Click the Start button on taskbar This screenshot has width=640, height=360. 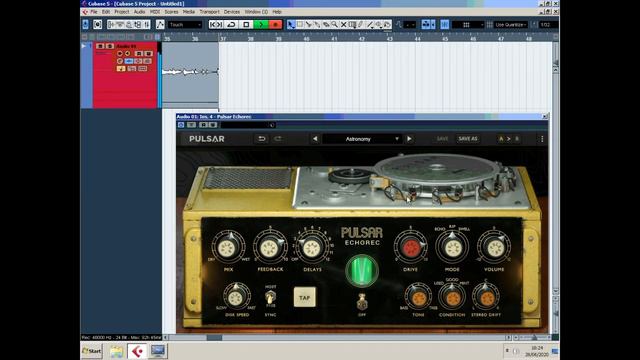(x=92, y=351)
